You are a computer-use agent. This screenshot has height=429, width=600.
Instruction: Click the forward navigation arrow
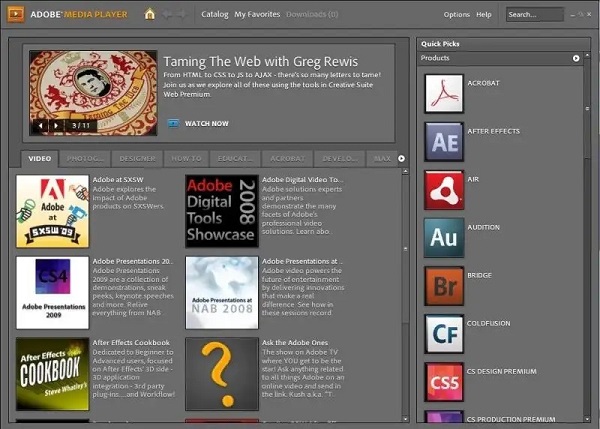(181, 15)
